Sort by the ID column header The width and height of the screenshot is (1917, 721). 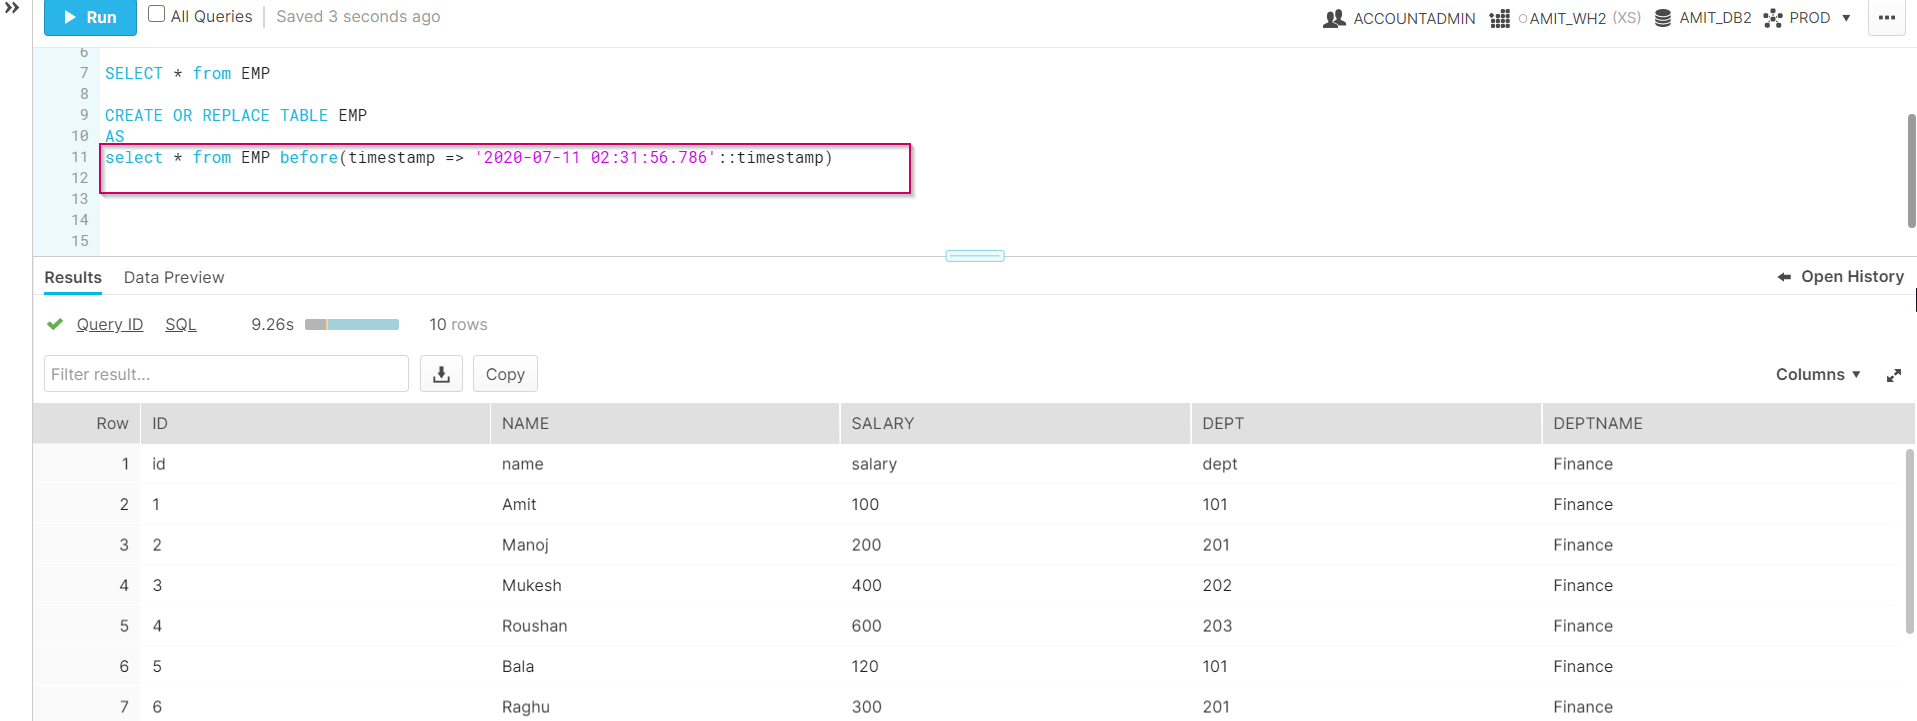(315, 423)
